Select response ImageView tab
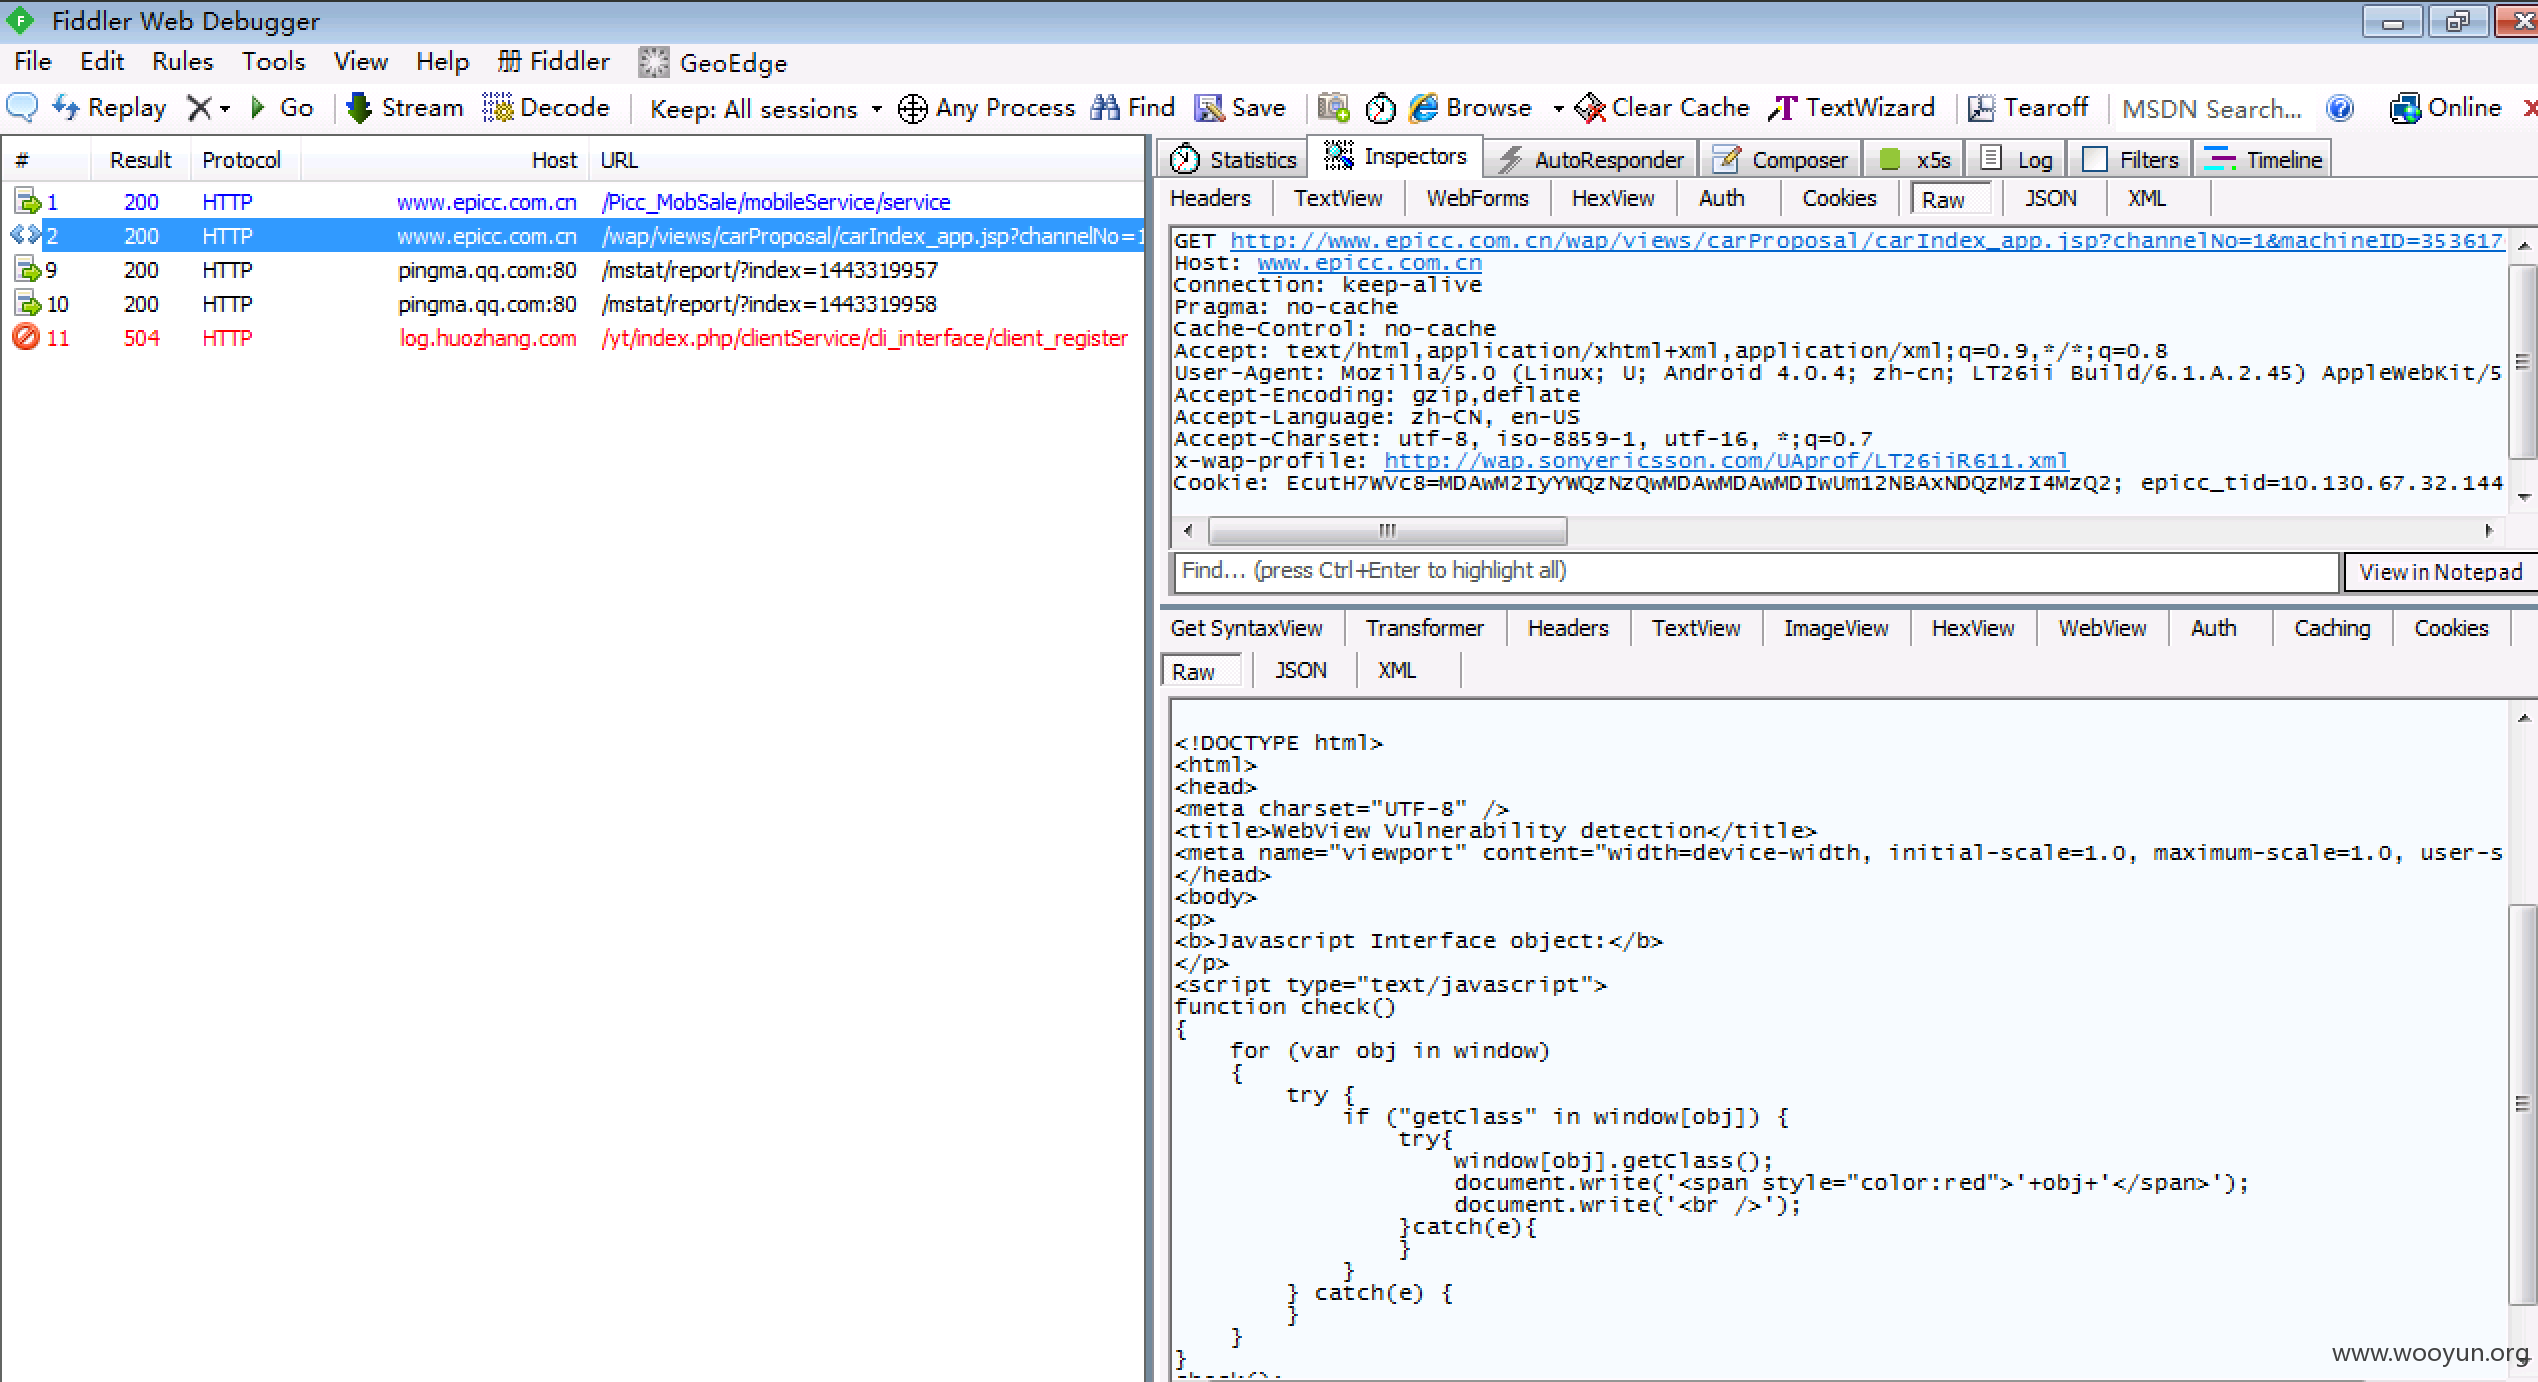2538x1382 pixels. (1836, 628)
